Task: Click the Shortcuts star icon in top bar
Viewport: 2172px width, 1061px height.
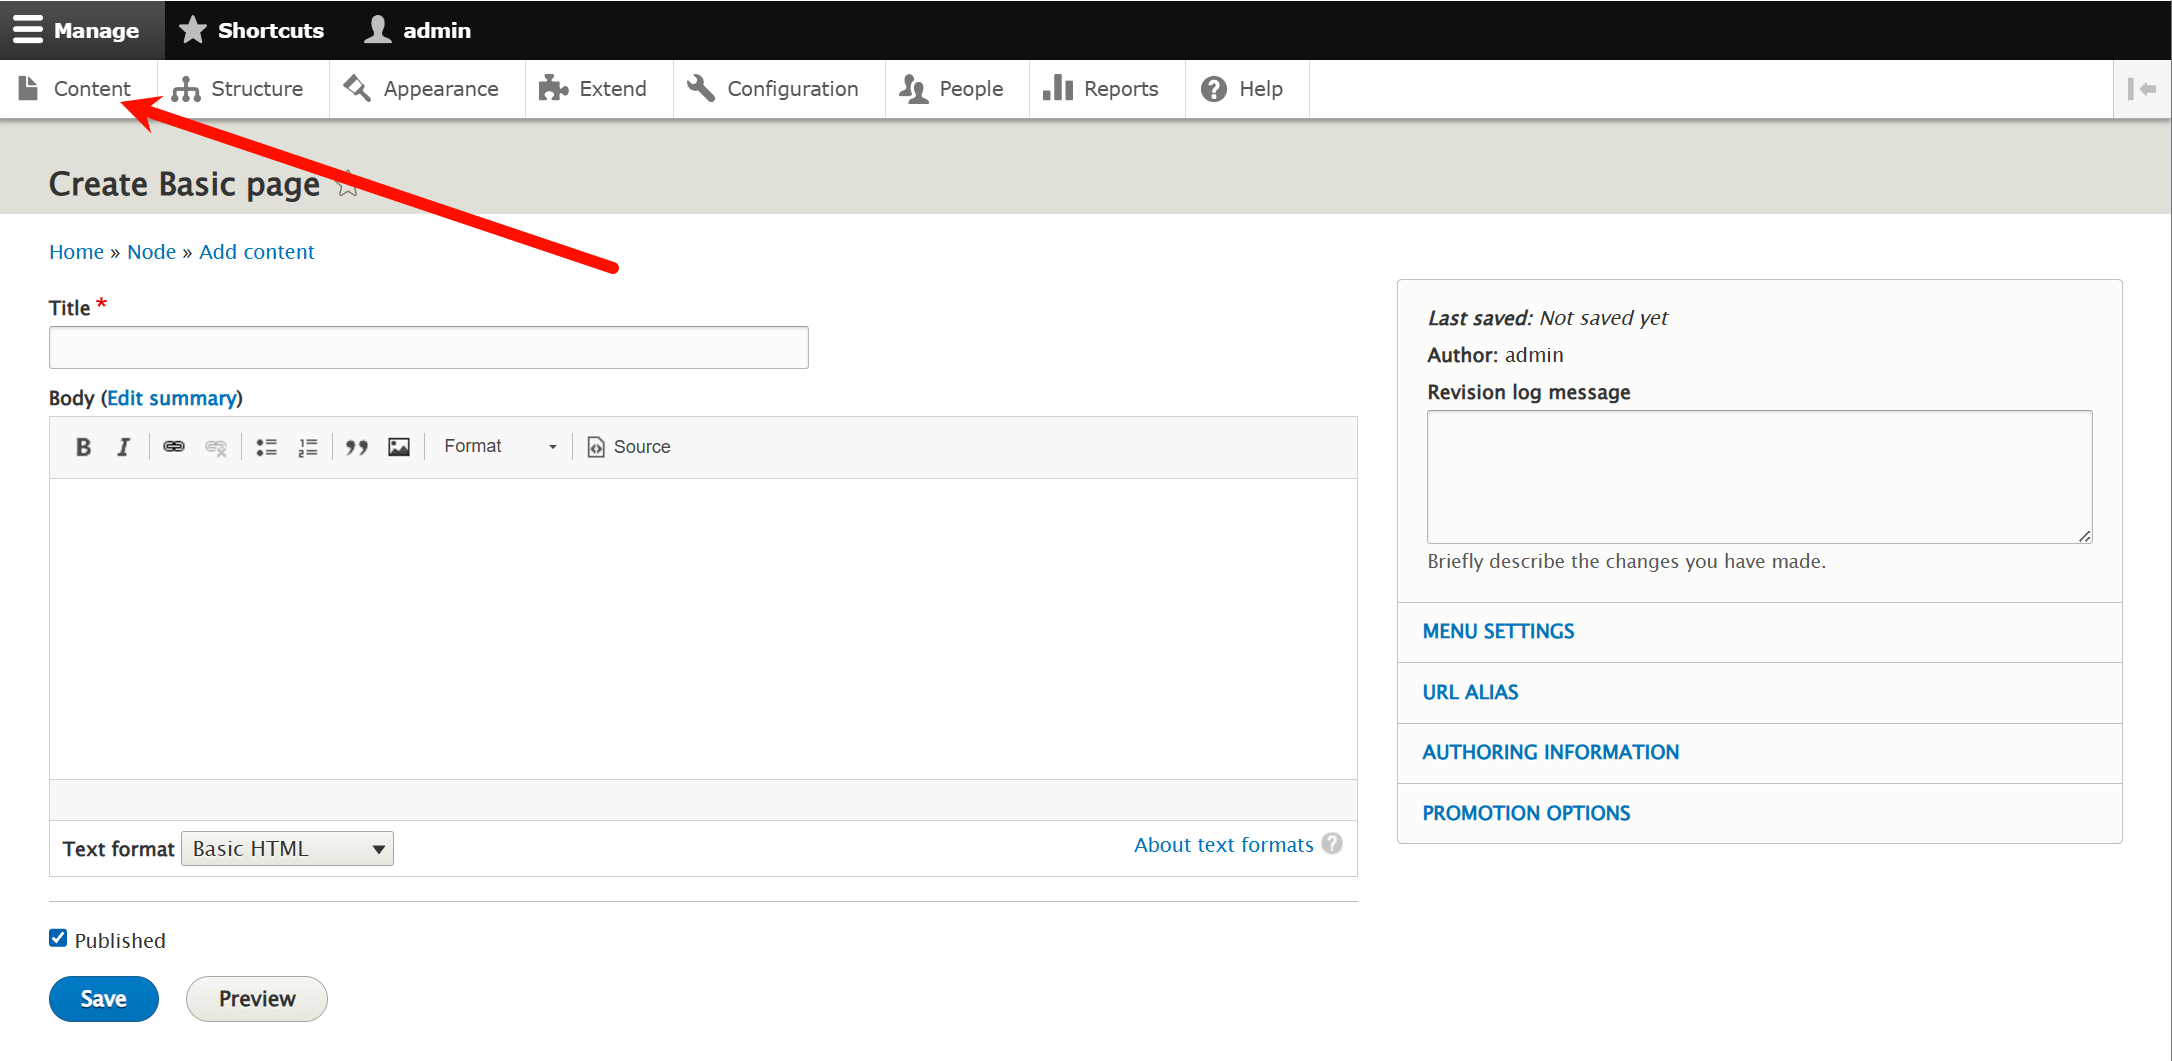Action: point(193,30)
